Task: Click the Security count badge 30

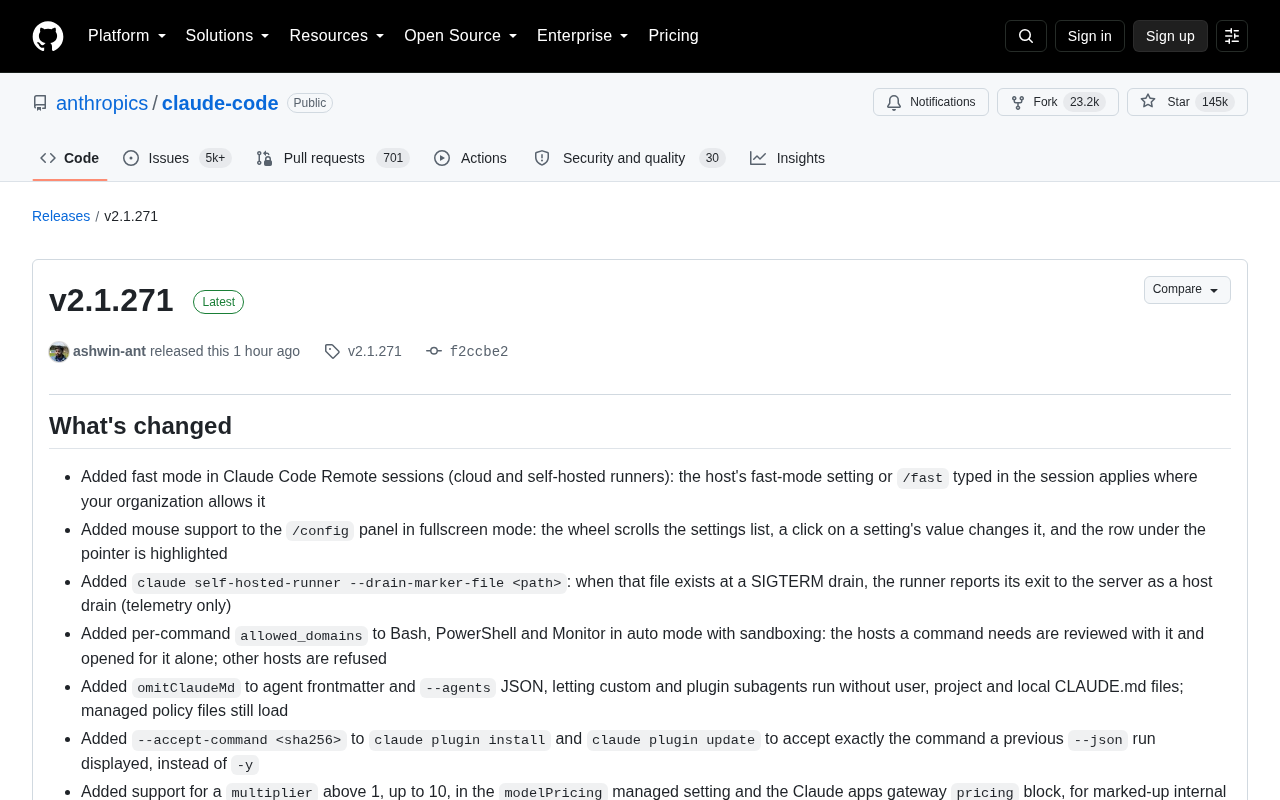Action: coord(712,158)
